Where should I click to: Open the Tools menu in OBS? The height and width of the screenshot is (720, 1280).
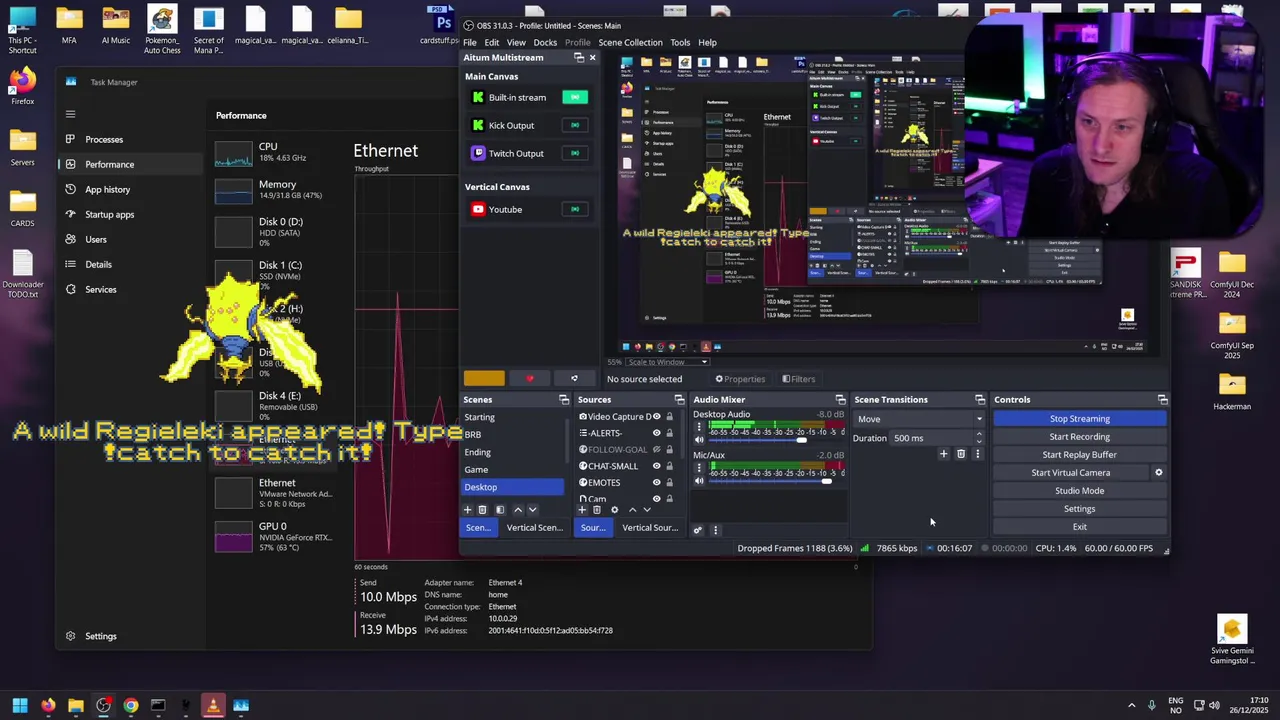coord(680,43)
